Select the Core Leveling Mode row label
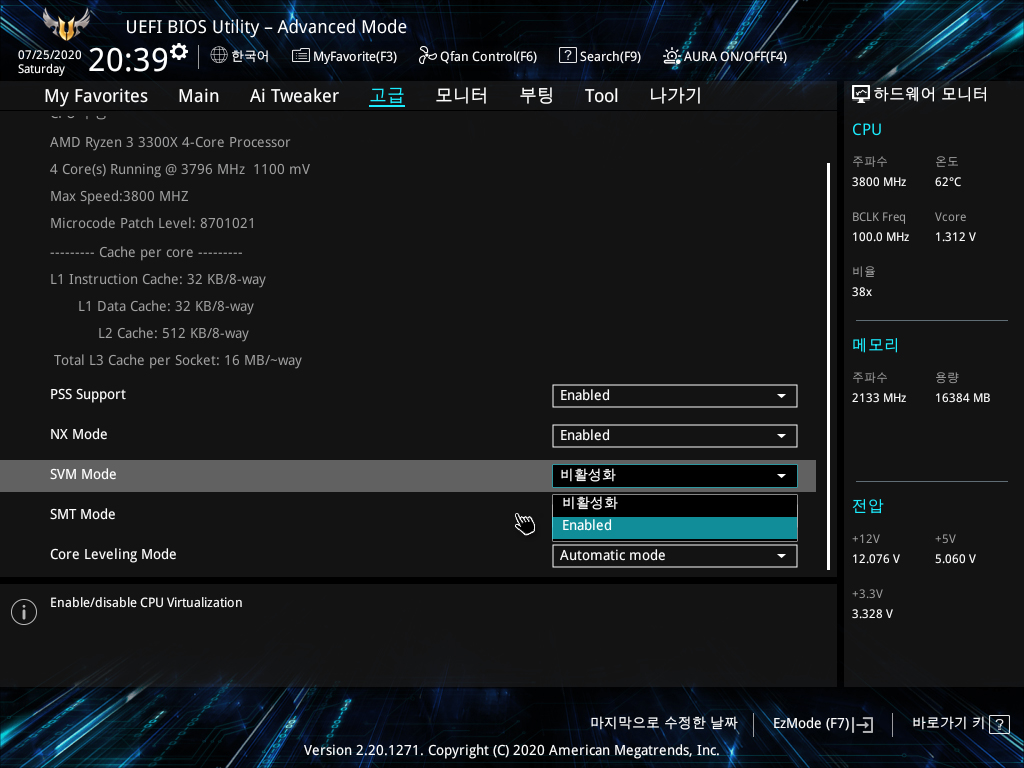This screenshot has width=1024, height=768. pyautogui.click(x=113, y=554)
